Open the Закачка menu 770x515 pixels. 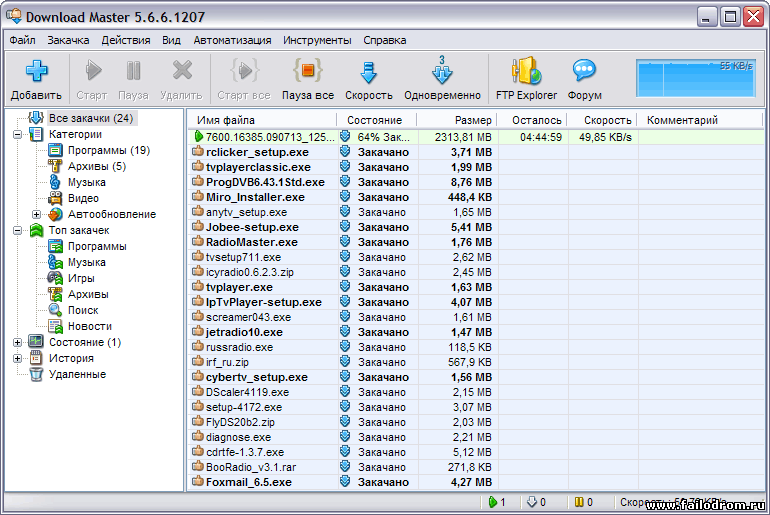pyautogui.click(x=68, y=40)
